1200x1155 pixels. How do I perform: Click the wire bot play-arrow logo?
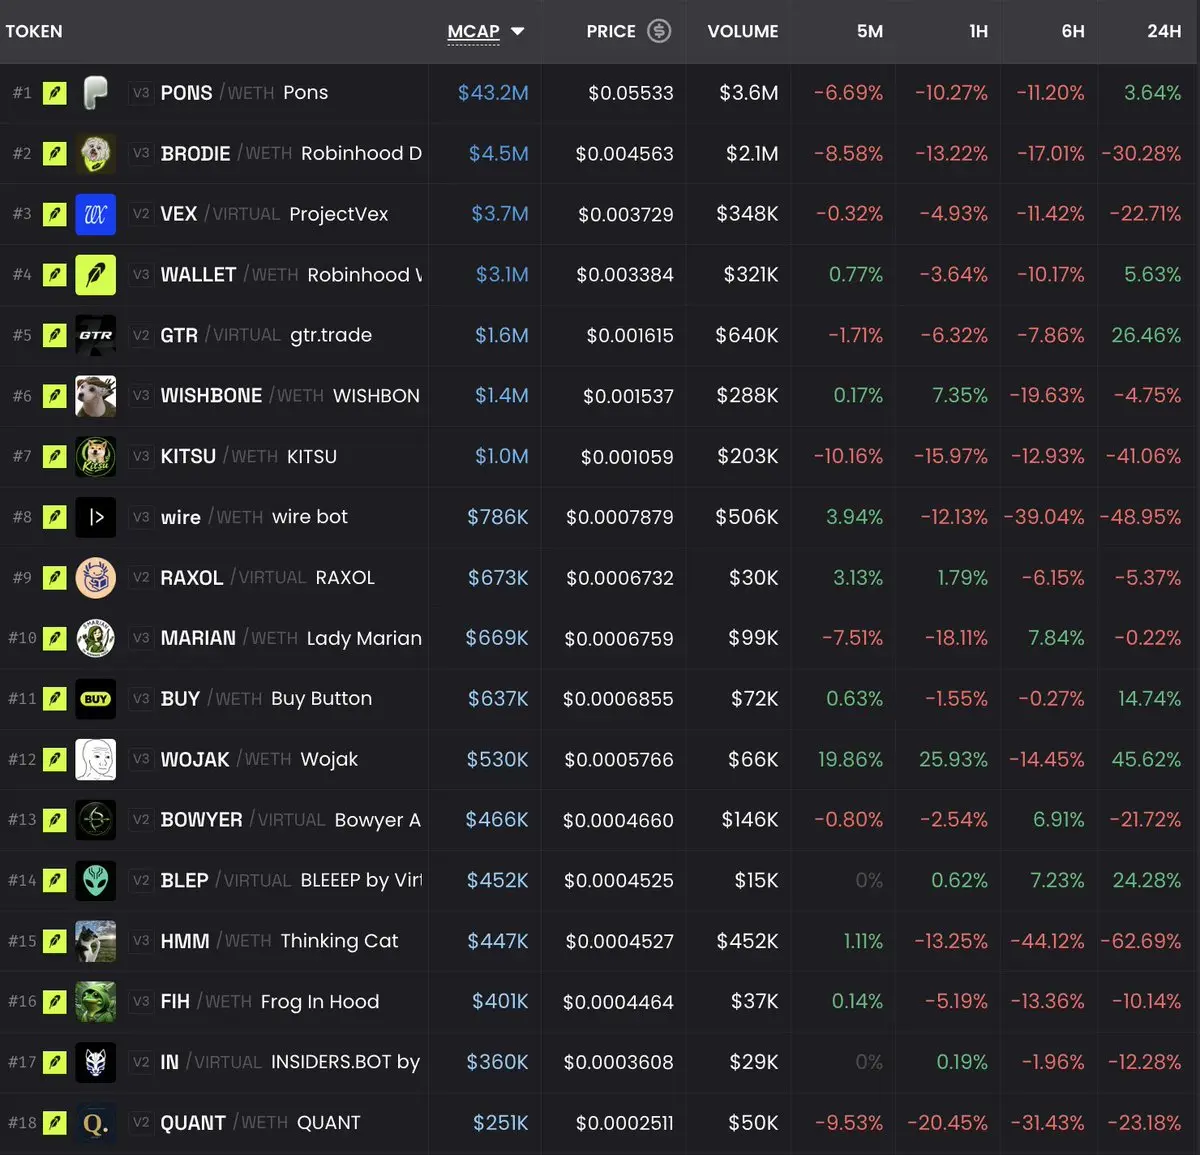click(x=96, y=517)
